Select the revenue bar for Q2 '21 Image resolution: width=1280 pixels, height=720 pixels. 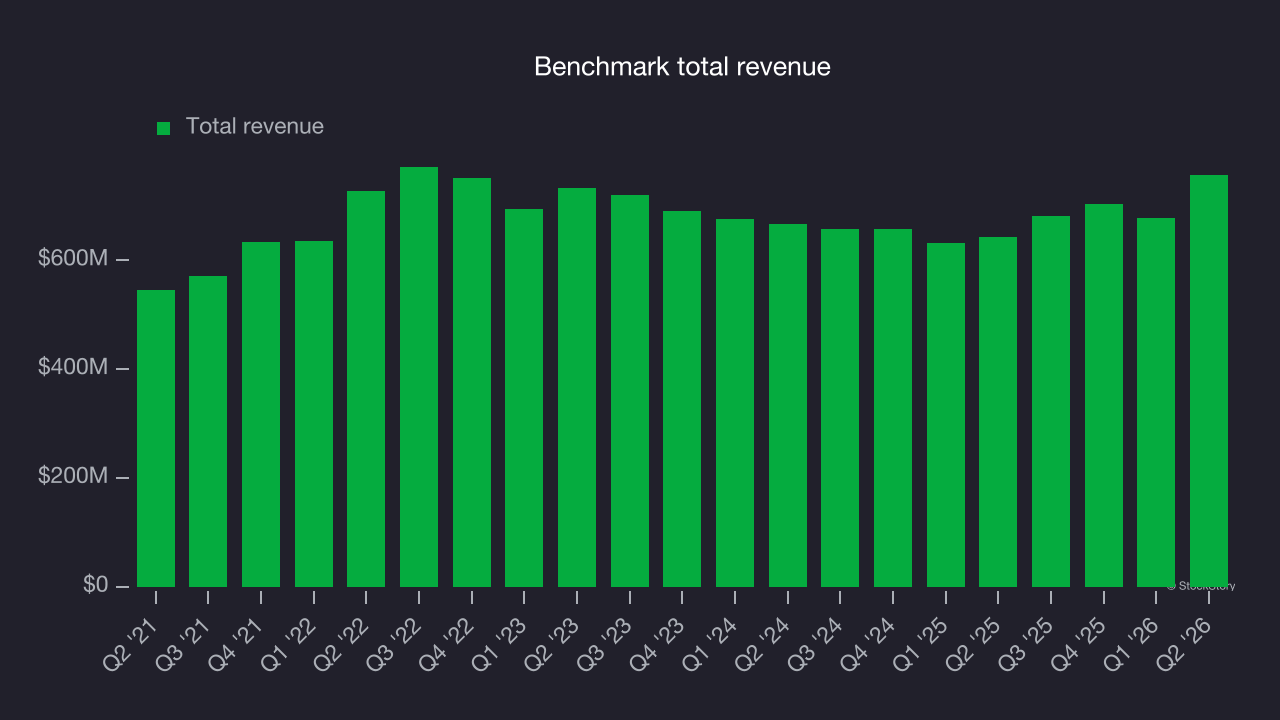coord(156,438)
